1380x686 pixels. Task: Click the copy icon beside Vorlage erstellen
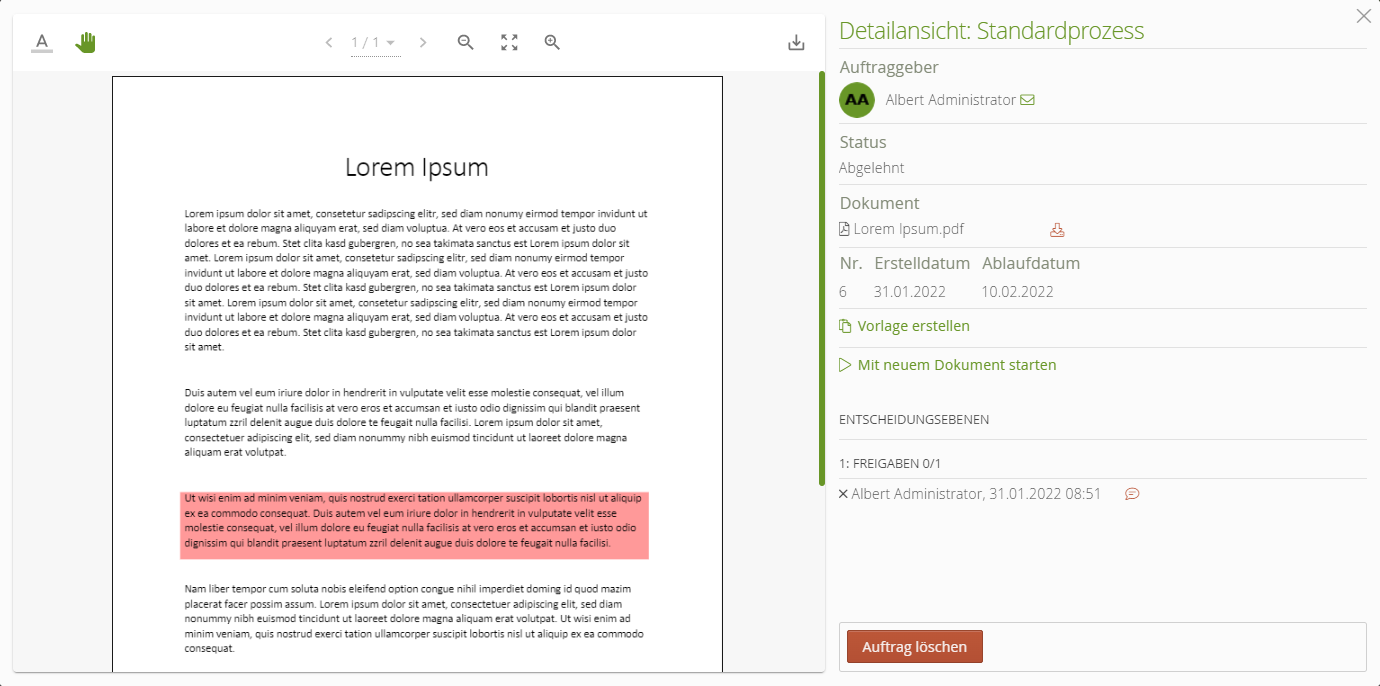843,325
